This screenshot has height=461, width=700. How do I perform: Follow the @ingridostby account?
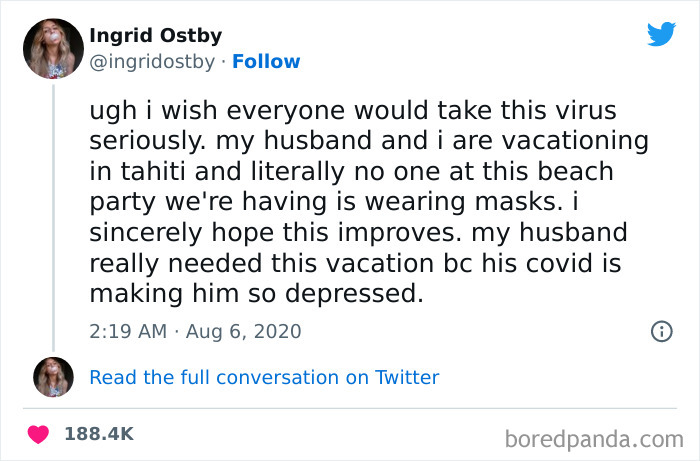[266, 61]
